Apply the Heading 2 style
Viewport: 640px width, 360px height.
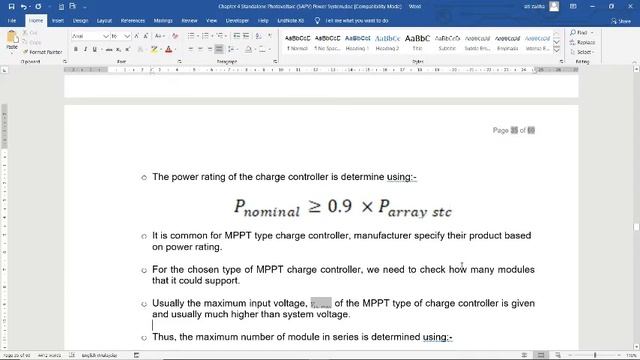pos(387,43)
